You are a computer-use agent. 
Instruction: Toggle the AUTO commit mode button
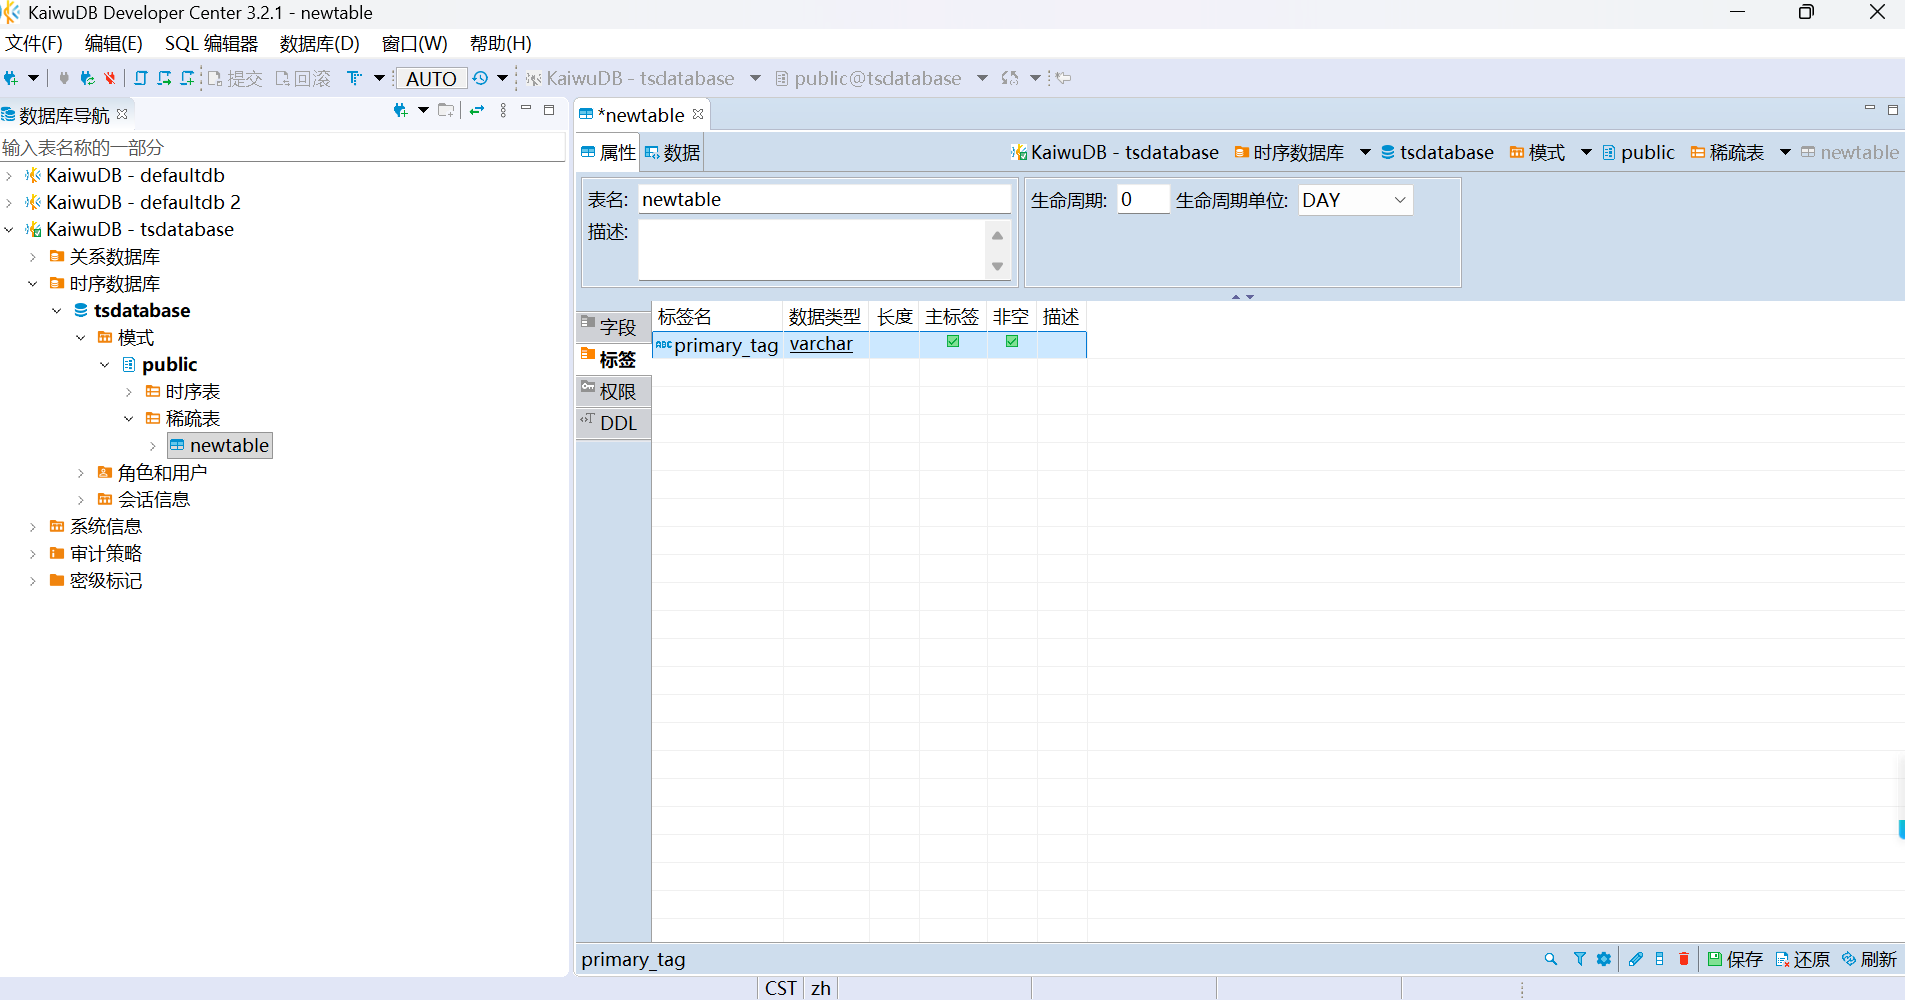(x=431, y=78)
